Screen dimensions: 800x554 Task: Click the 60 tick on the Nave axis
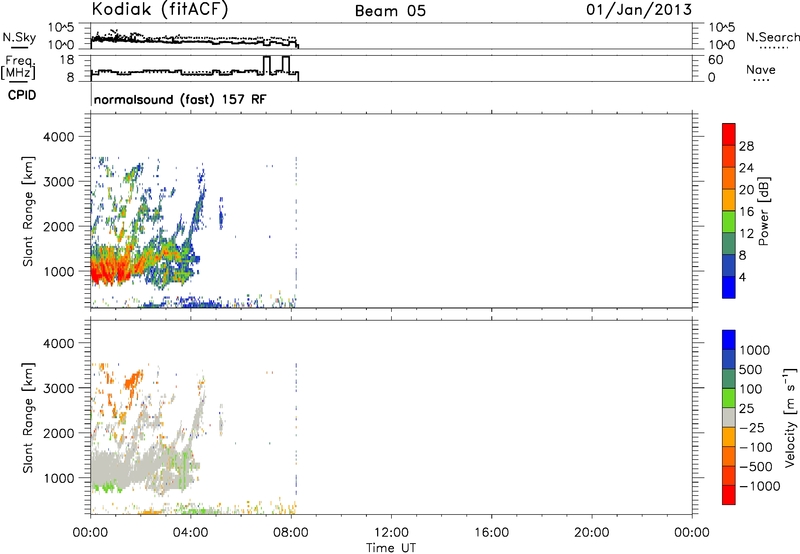[716, 60]
